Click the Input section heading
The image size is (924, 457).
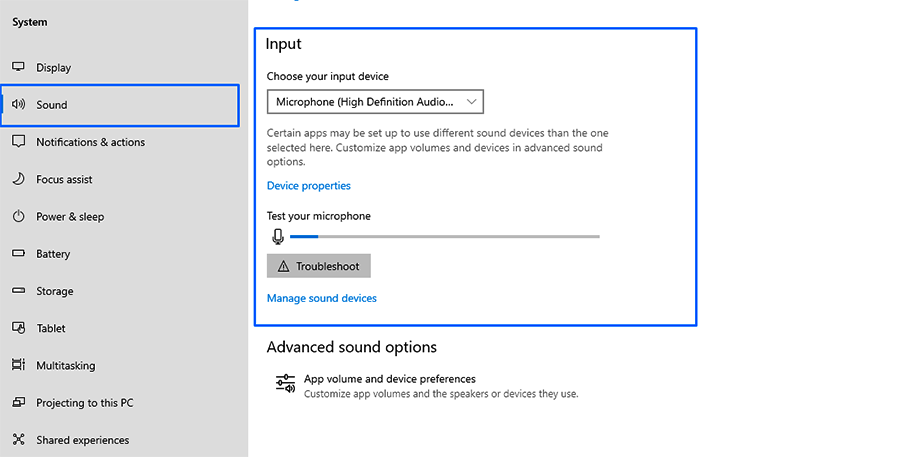pos(283,44)
